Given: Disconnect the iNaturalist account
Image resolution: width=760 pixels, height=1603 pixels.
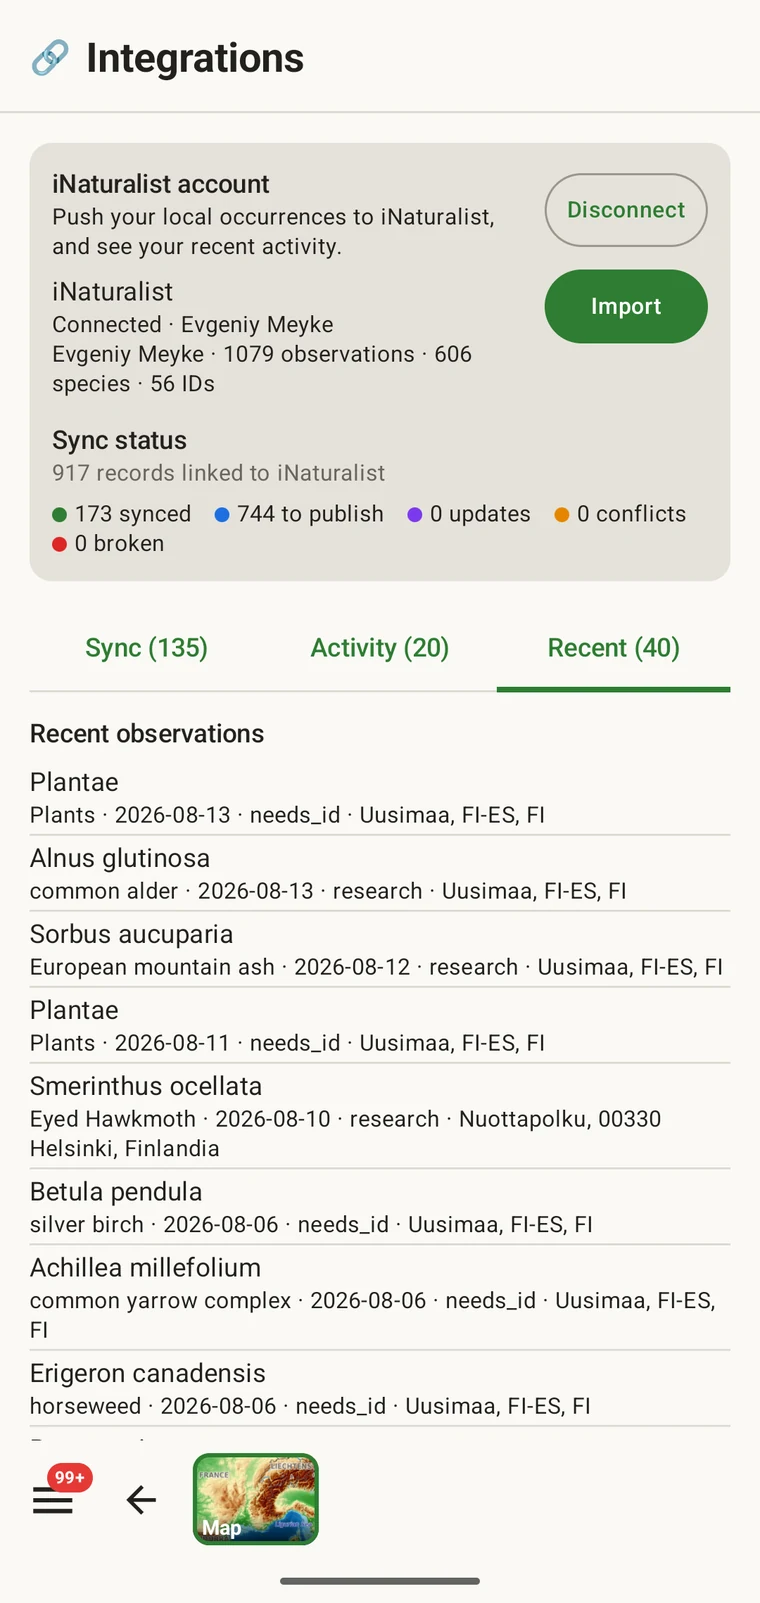Looking at the screenshot, I should [x=626, y=210].
